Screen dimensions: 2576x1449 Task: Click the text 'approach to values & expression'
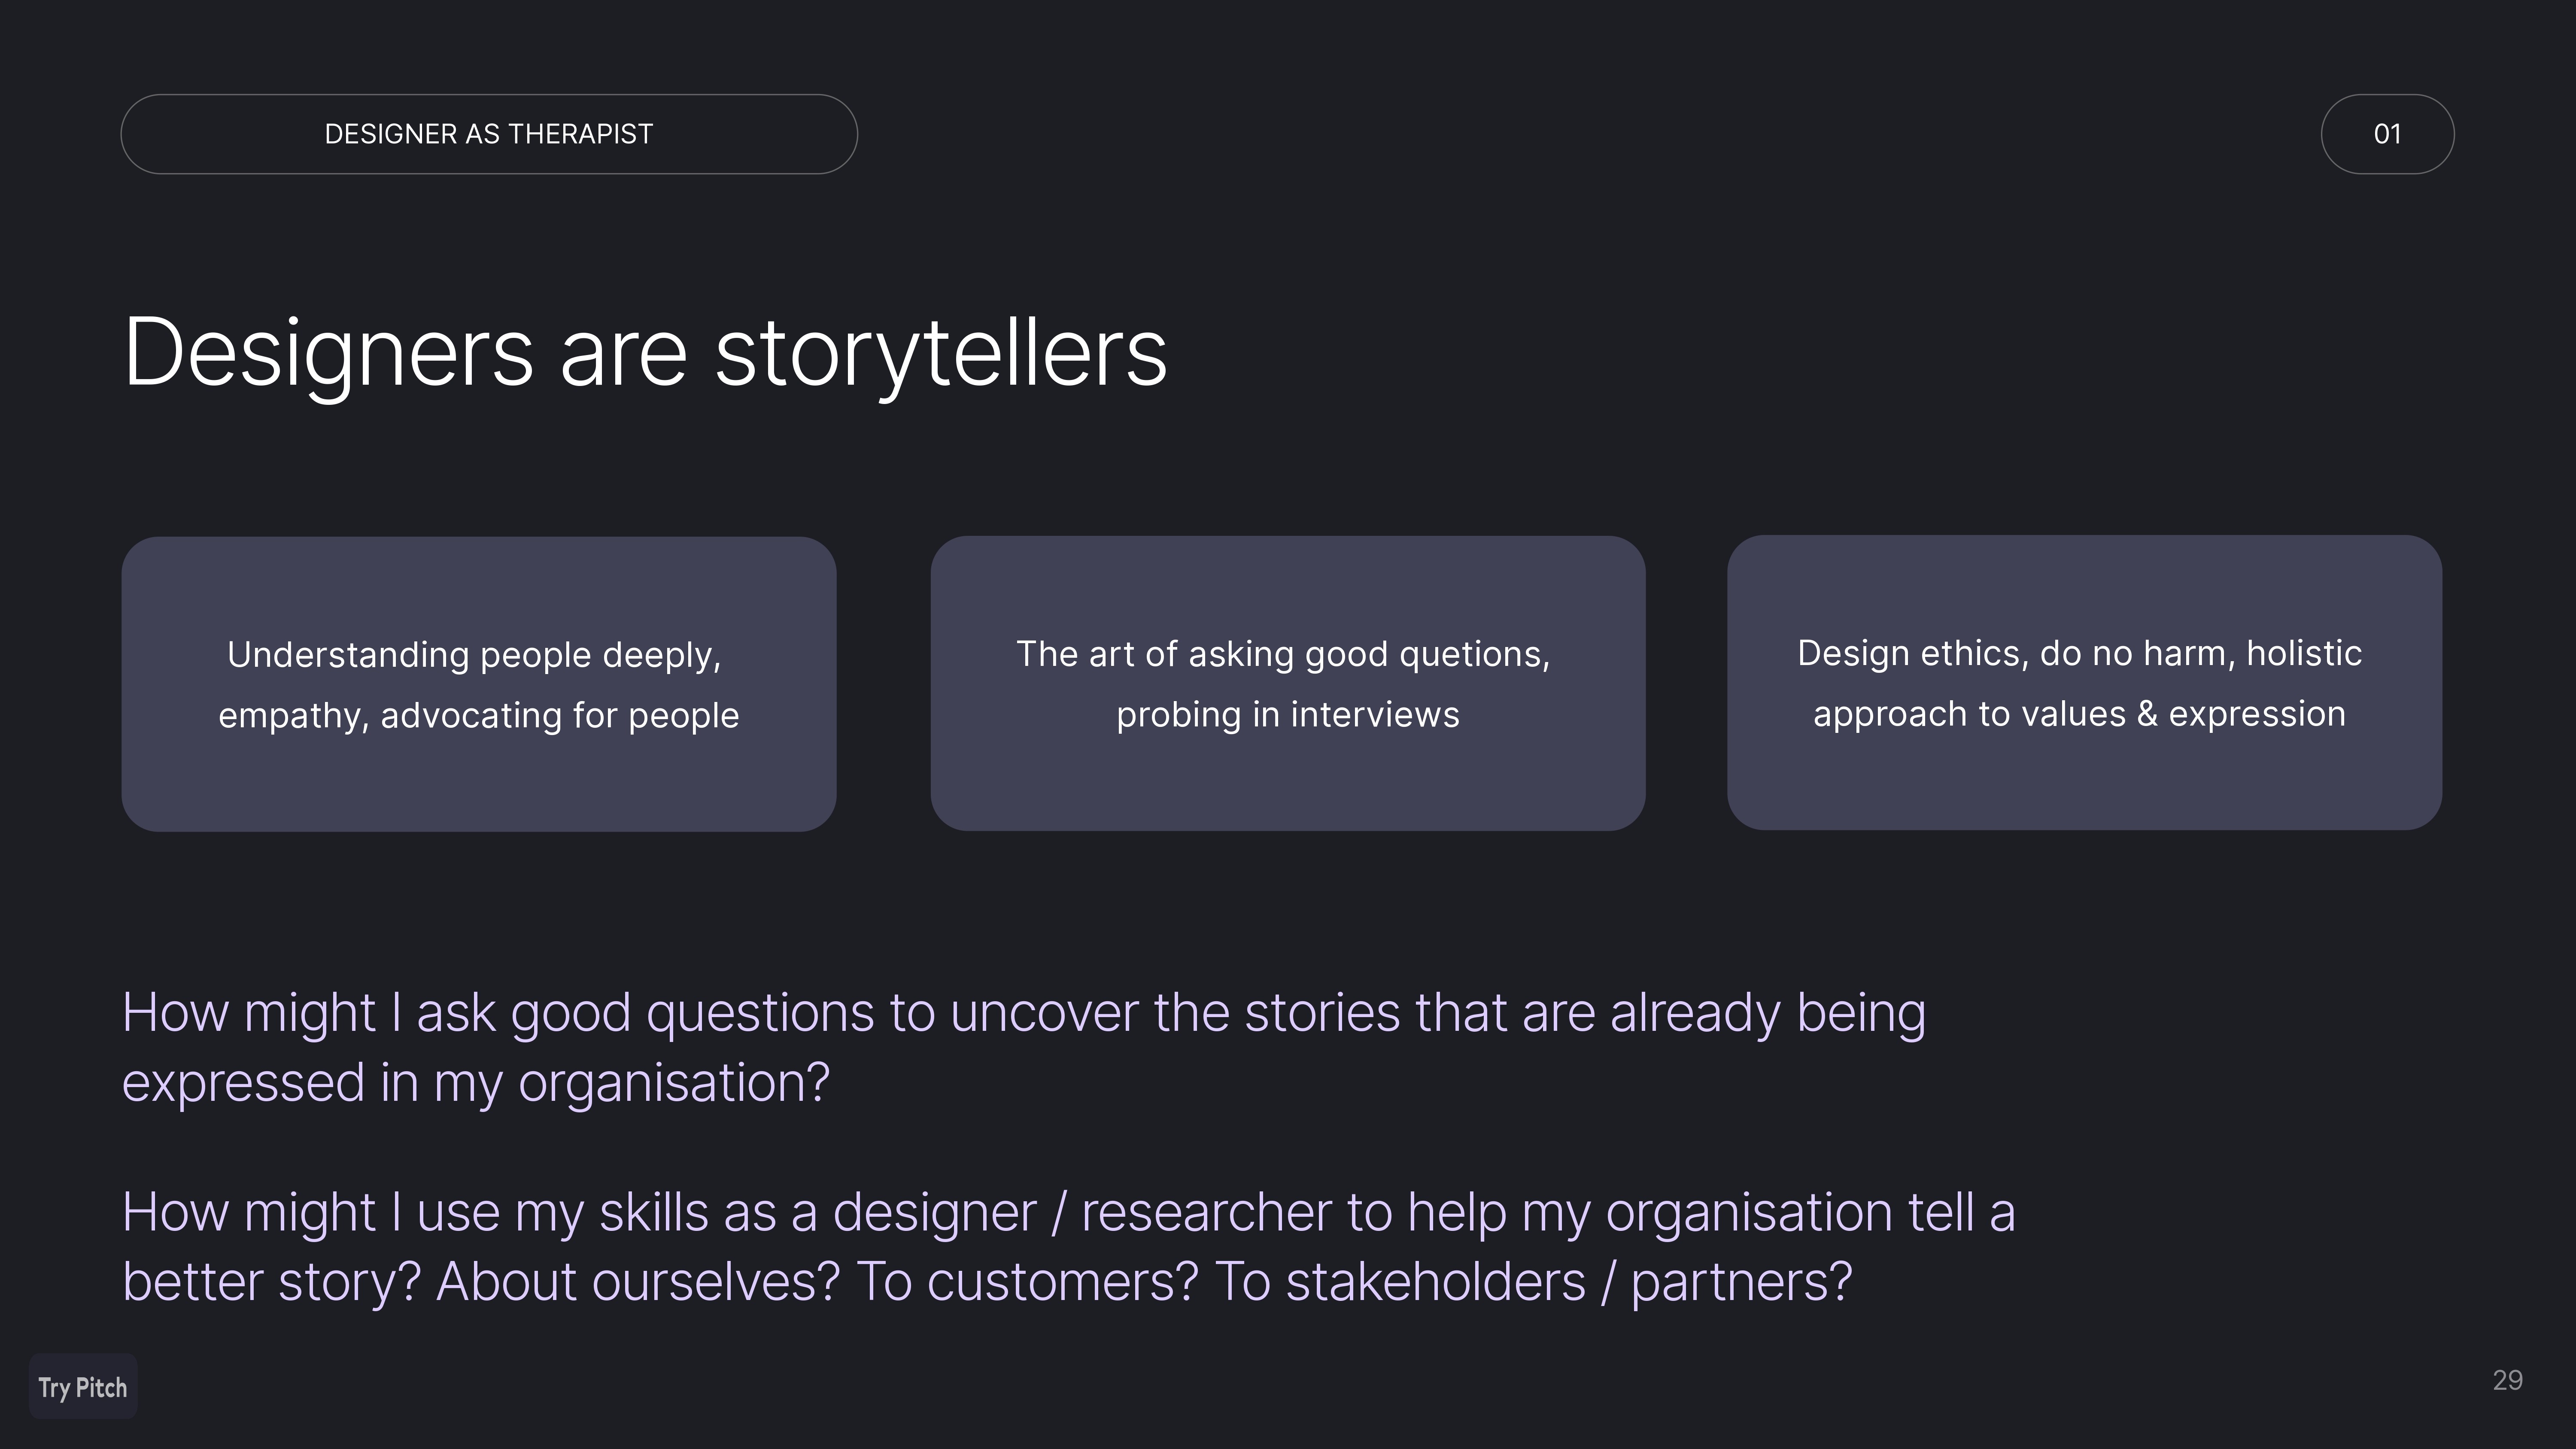[2080, 714]
